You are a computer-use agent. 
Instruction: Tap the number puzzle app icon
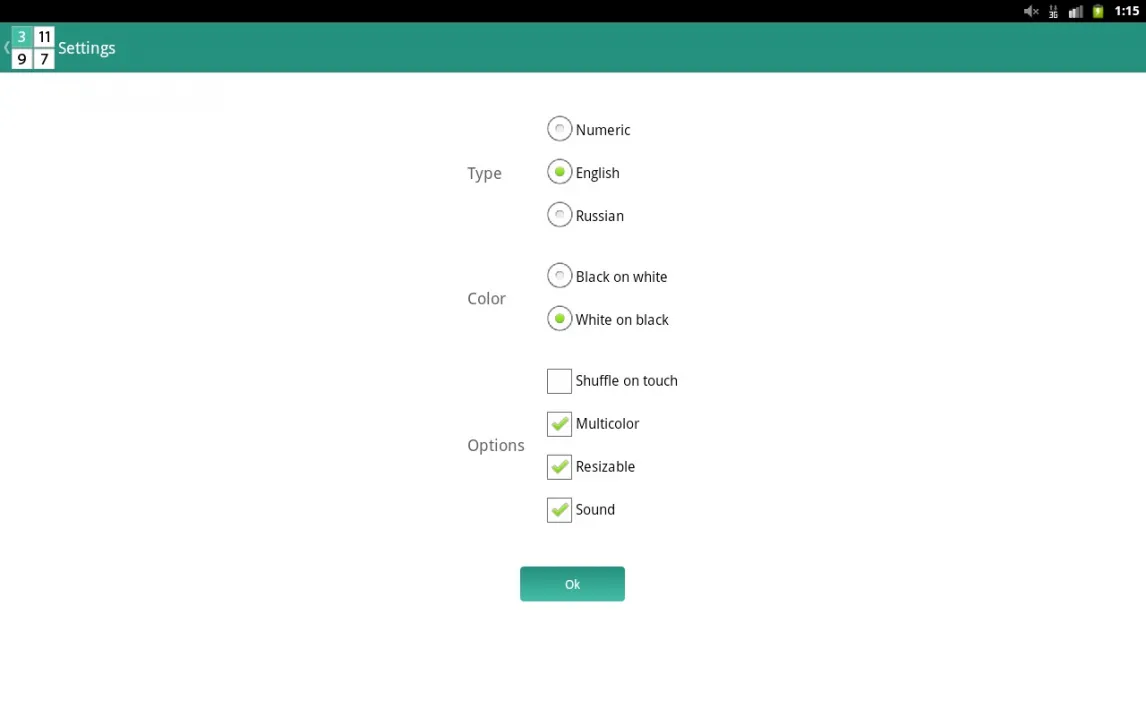(x=32, y=48)
